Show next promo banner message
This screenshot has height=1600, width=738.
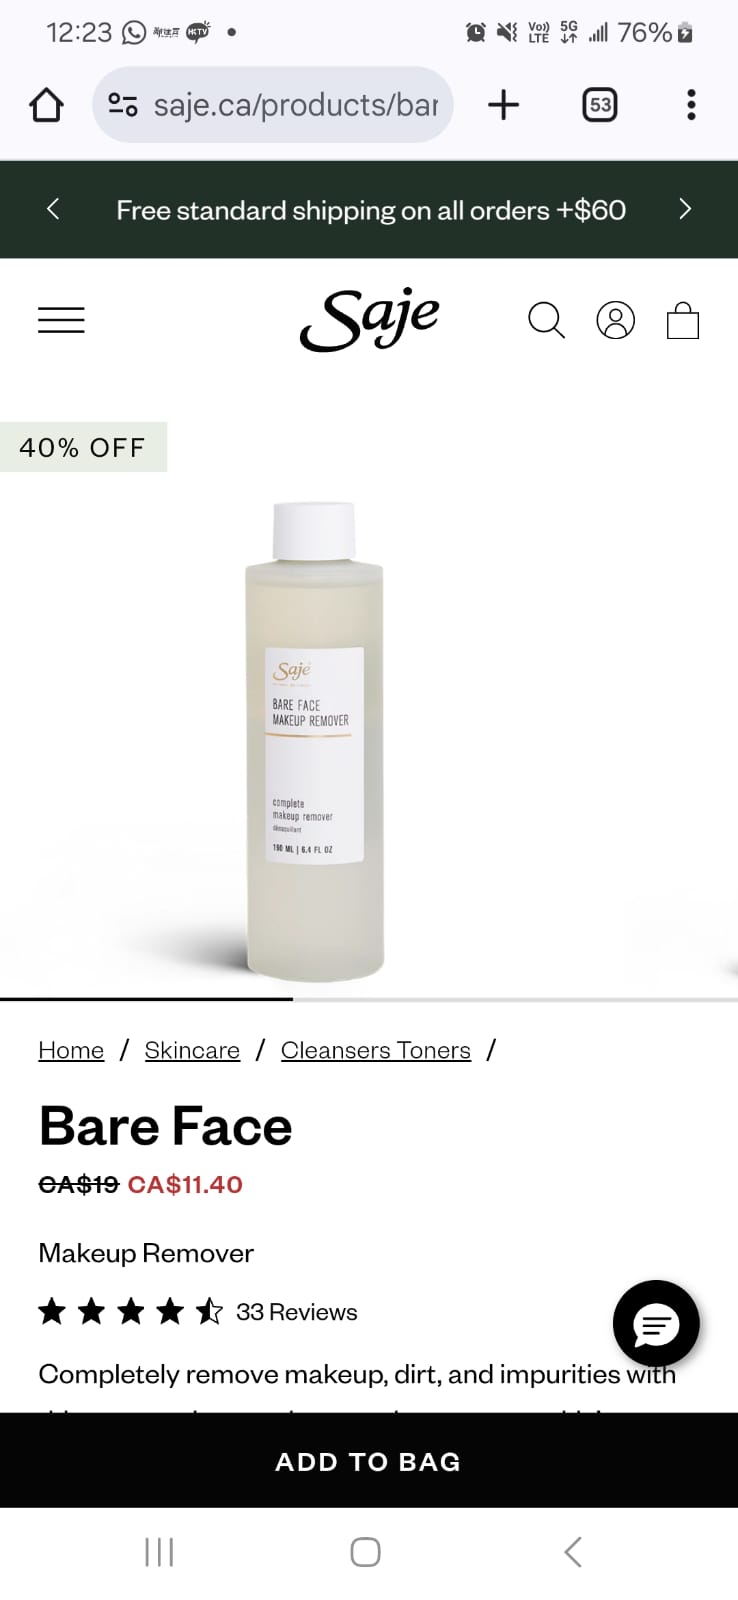coord(685,209)
